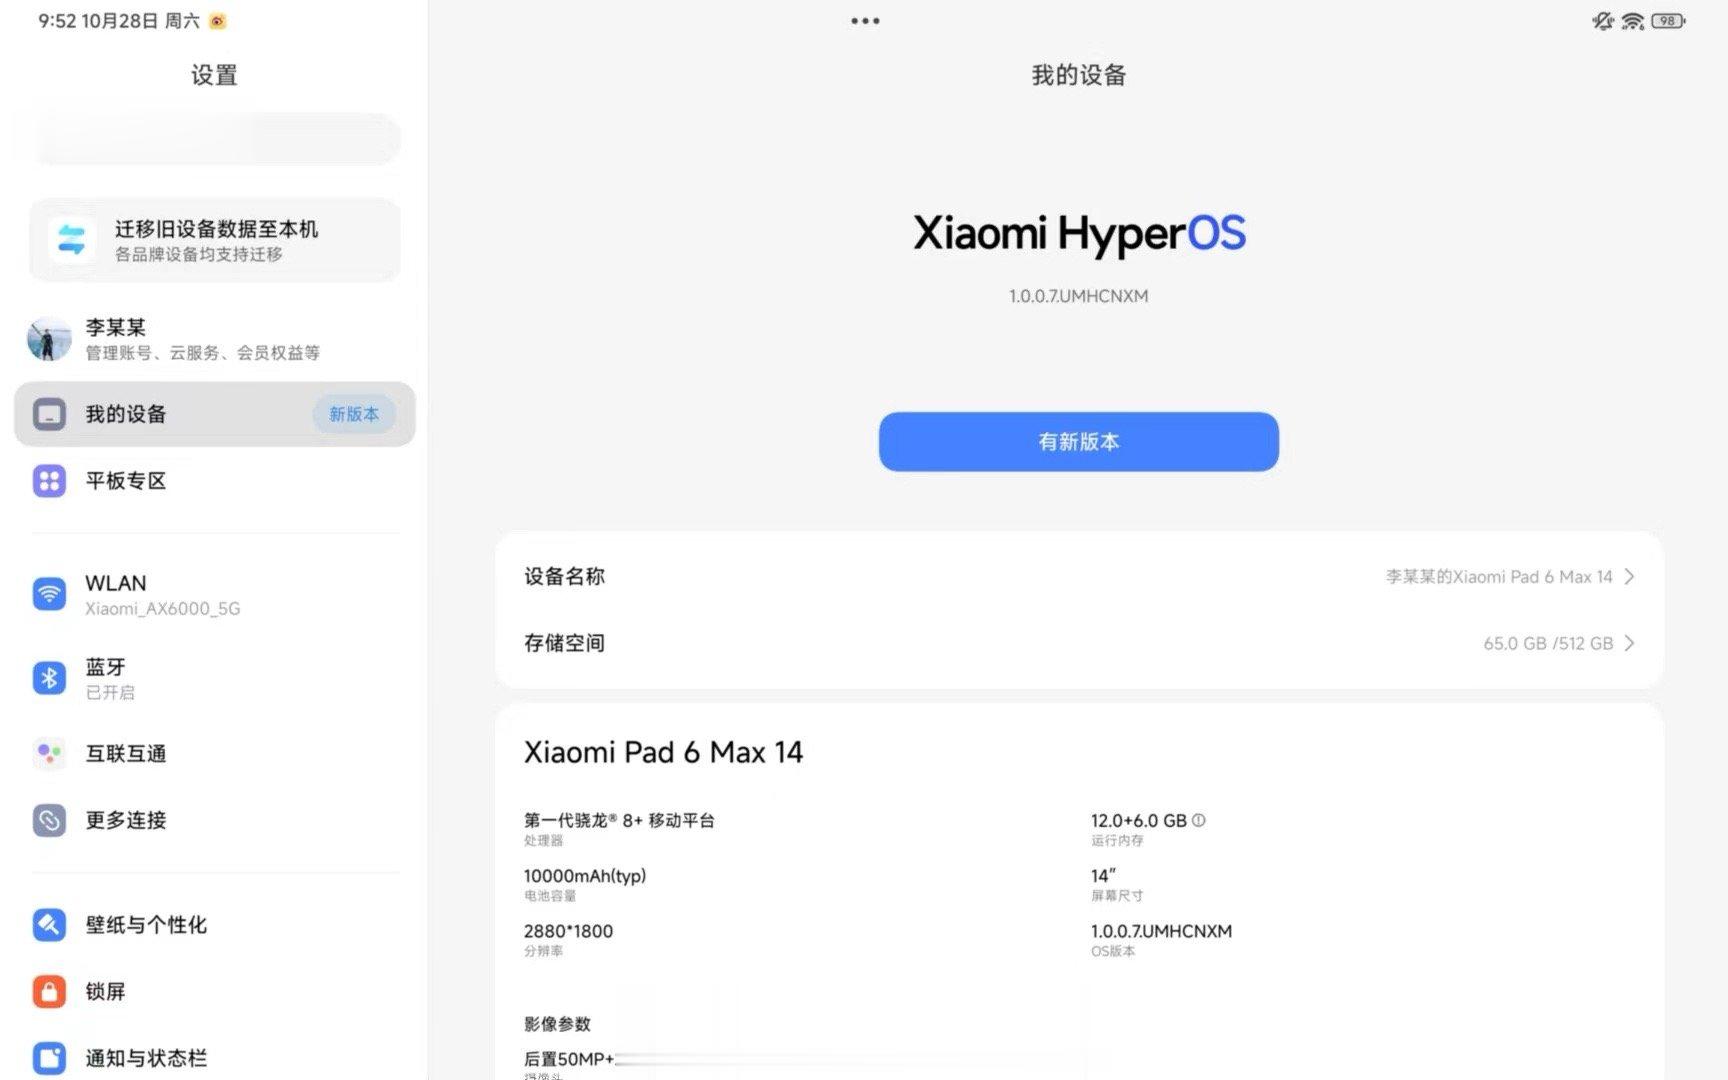Open 迁移旧设备数据至本机 card
1728x1080 pixels.
point(215,240)
